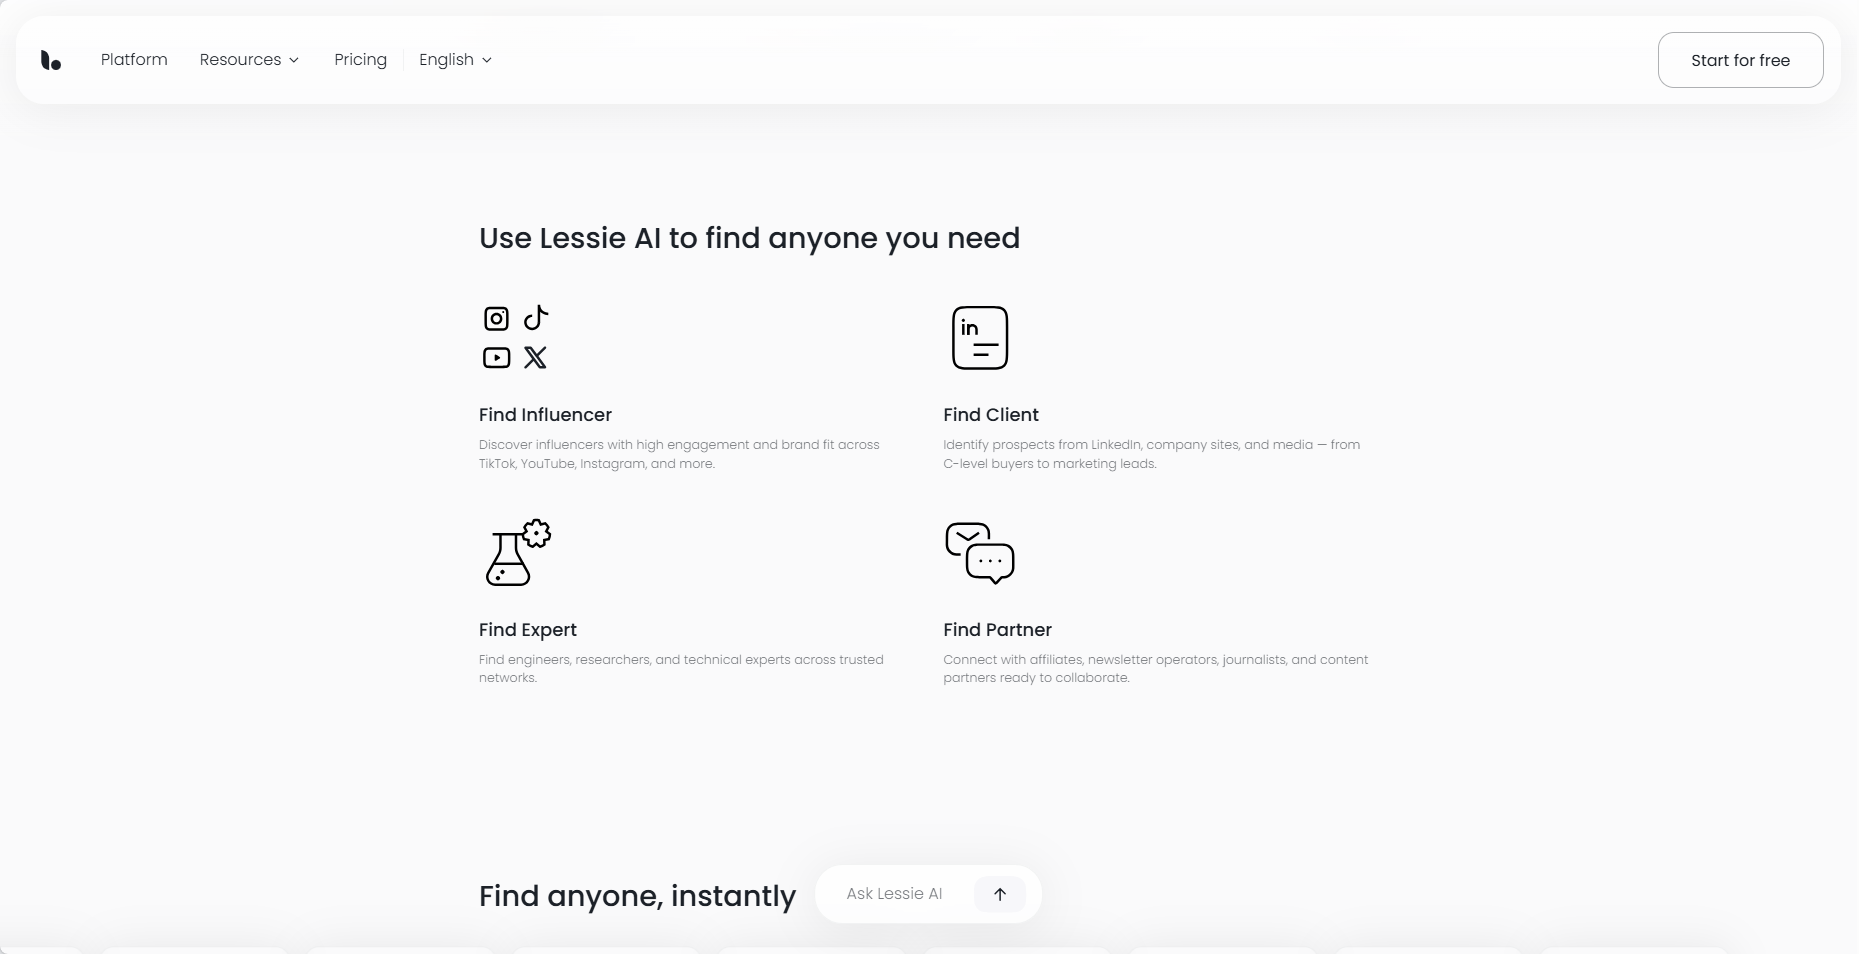Click the Instagram icon under Find Influencer
Viewport: 1859px width, 954px height.
tap(497, 319)
